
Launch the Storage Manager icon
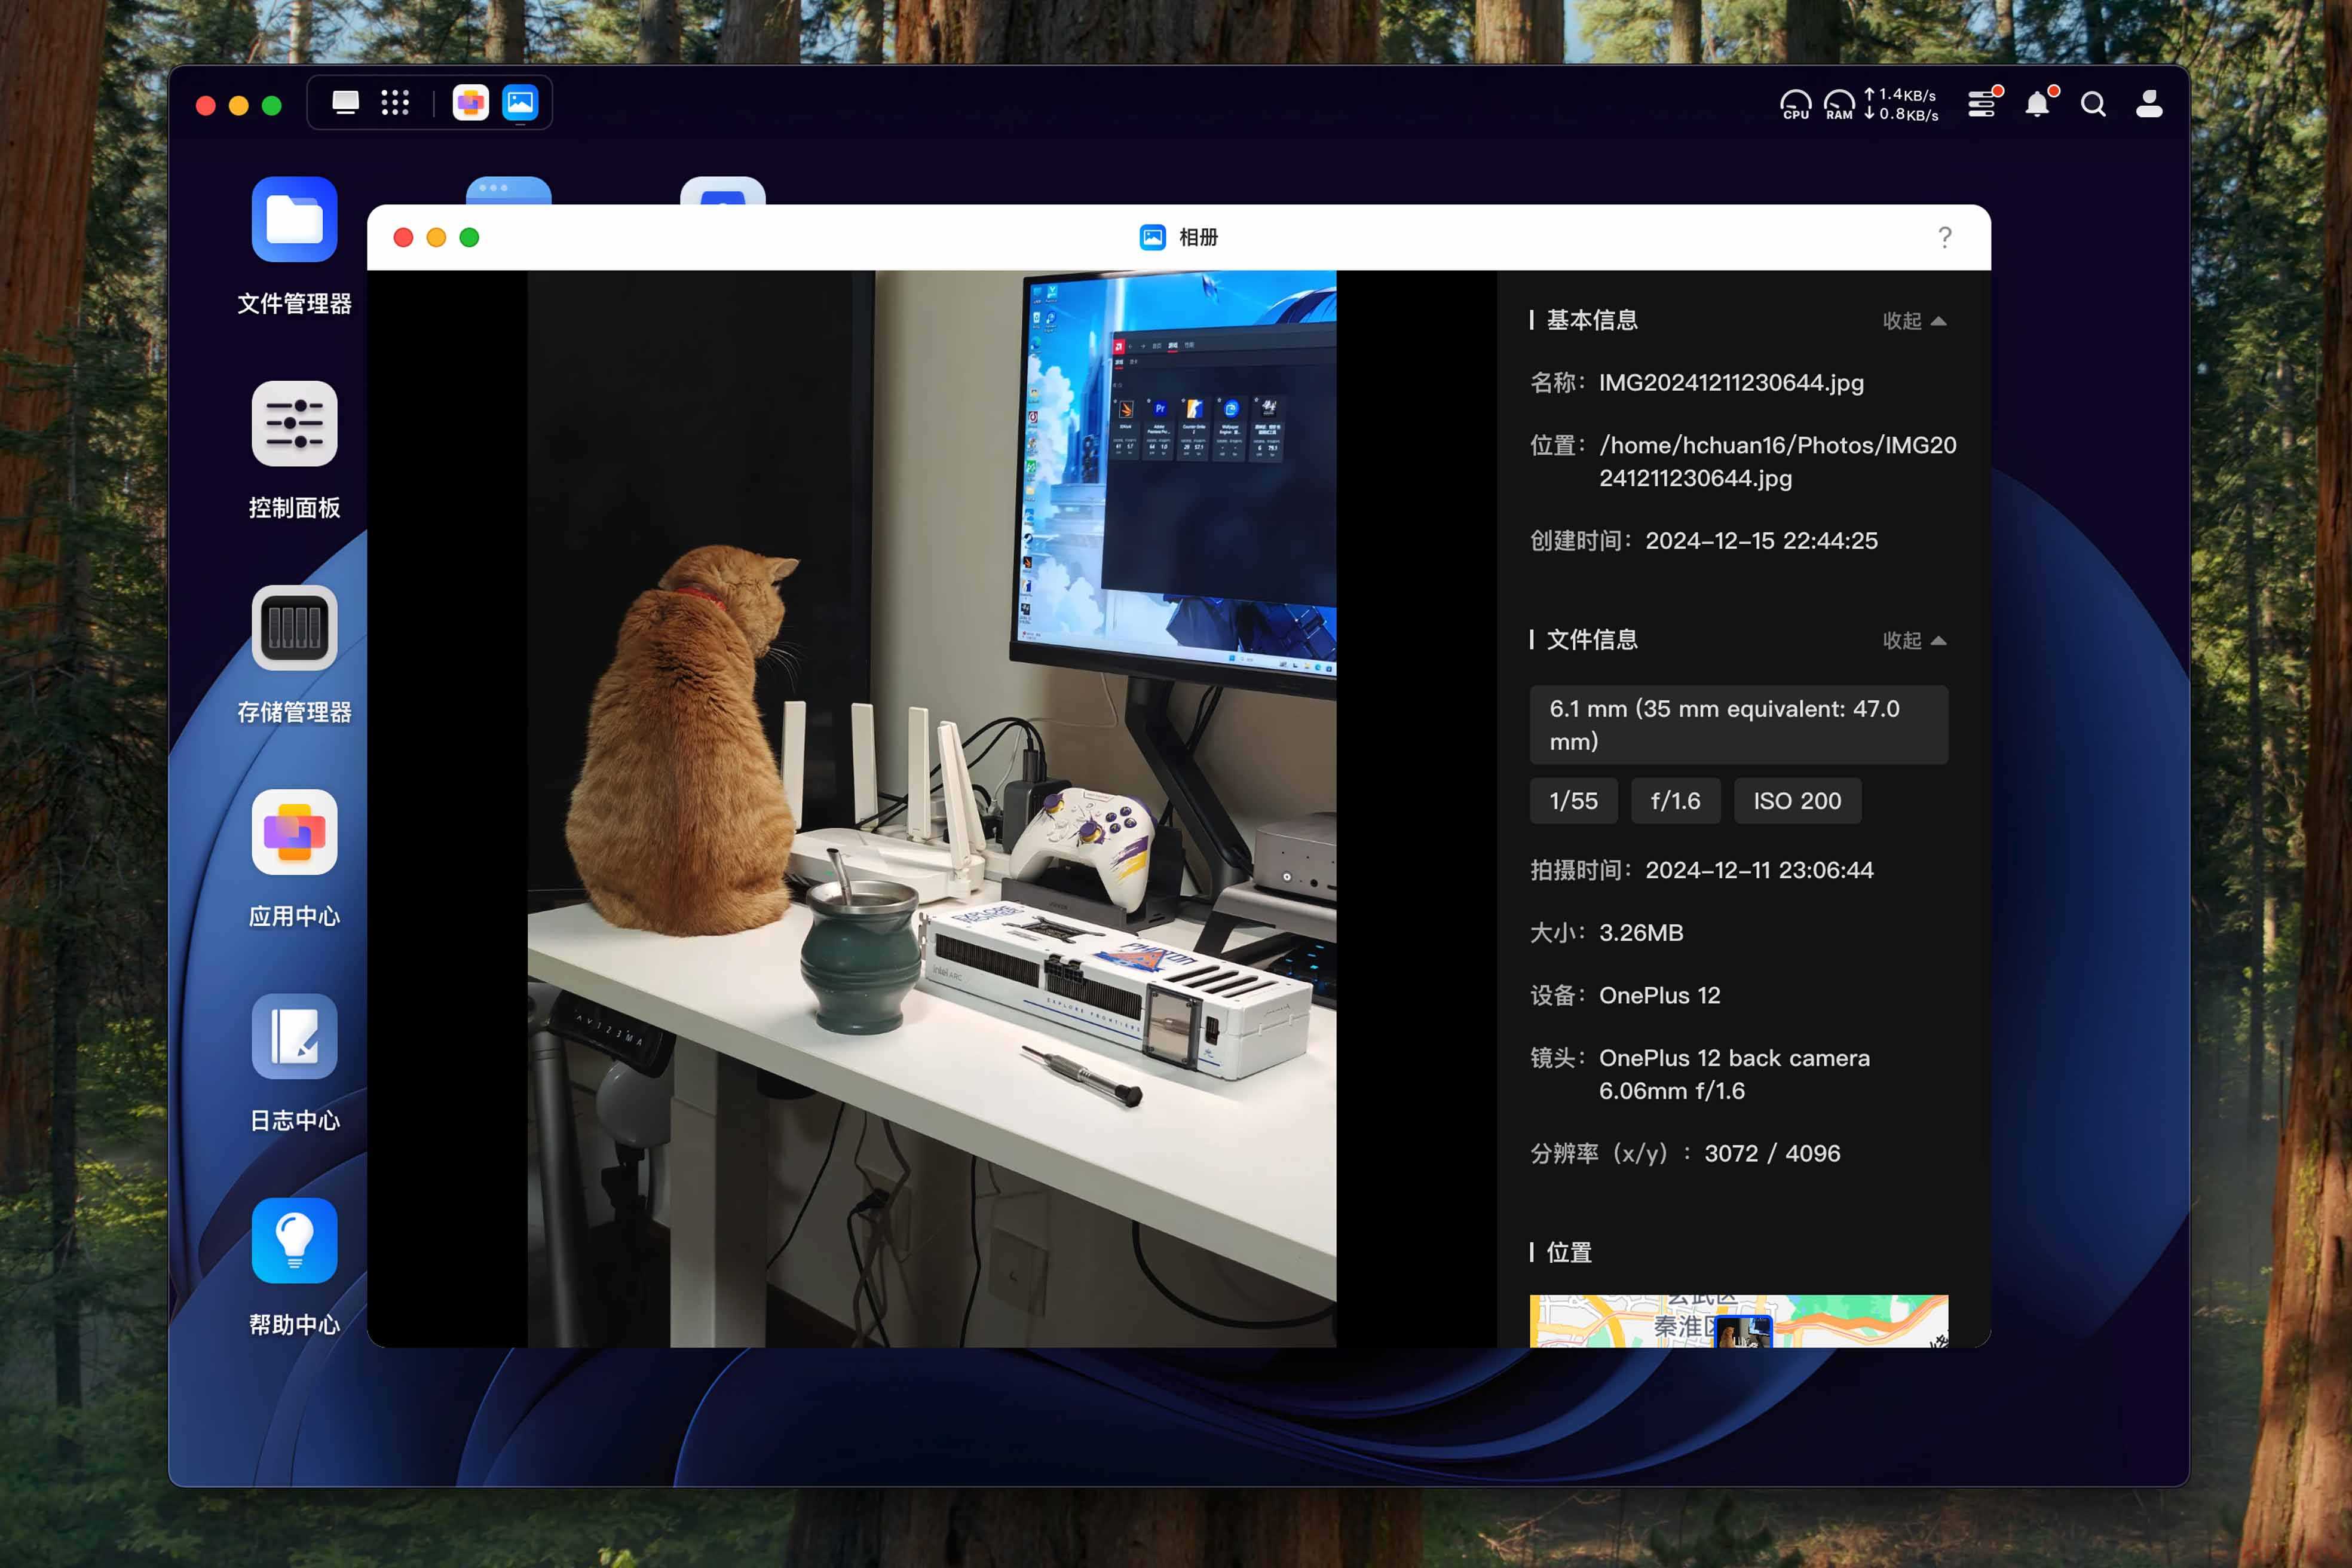(x=294, y=628)
